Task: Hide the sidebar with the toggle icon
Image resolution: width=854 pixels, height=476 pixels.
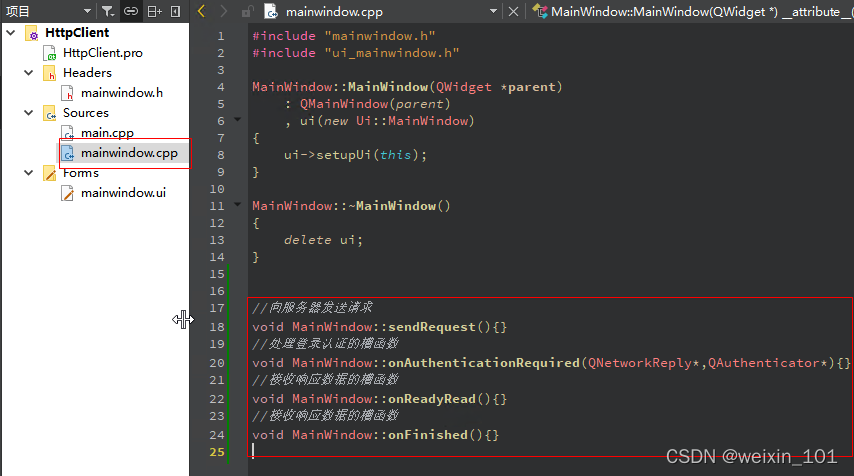Action: (x=175, y=11)
